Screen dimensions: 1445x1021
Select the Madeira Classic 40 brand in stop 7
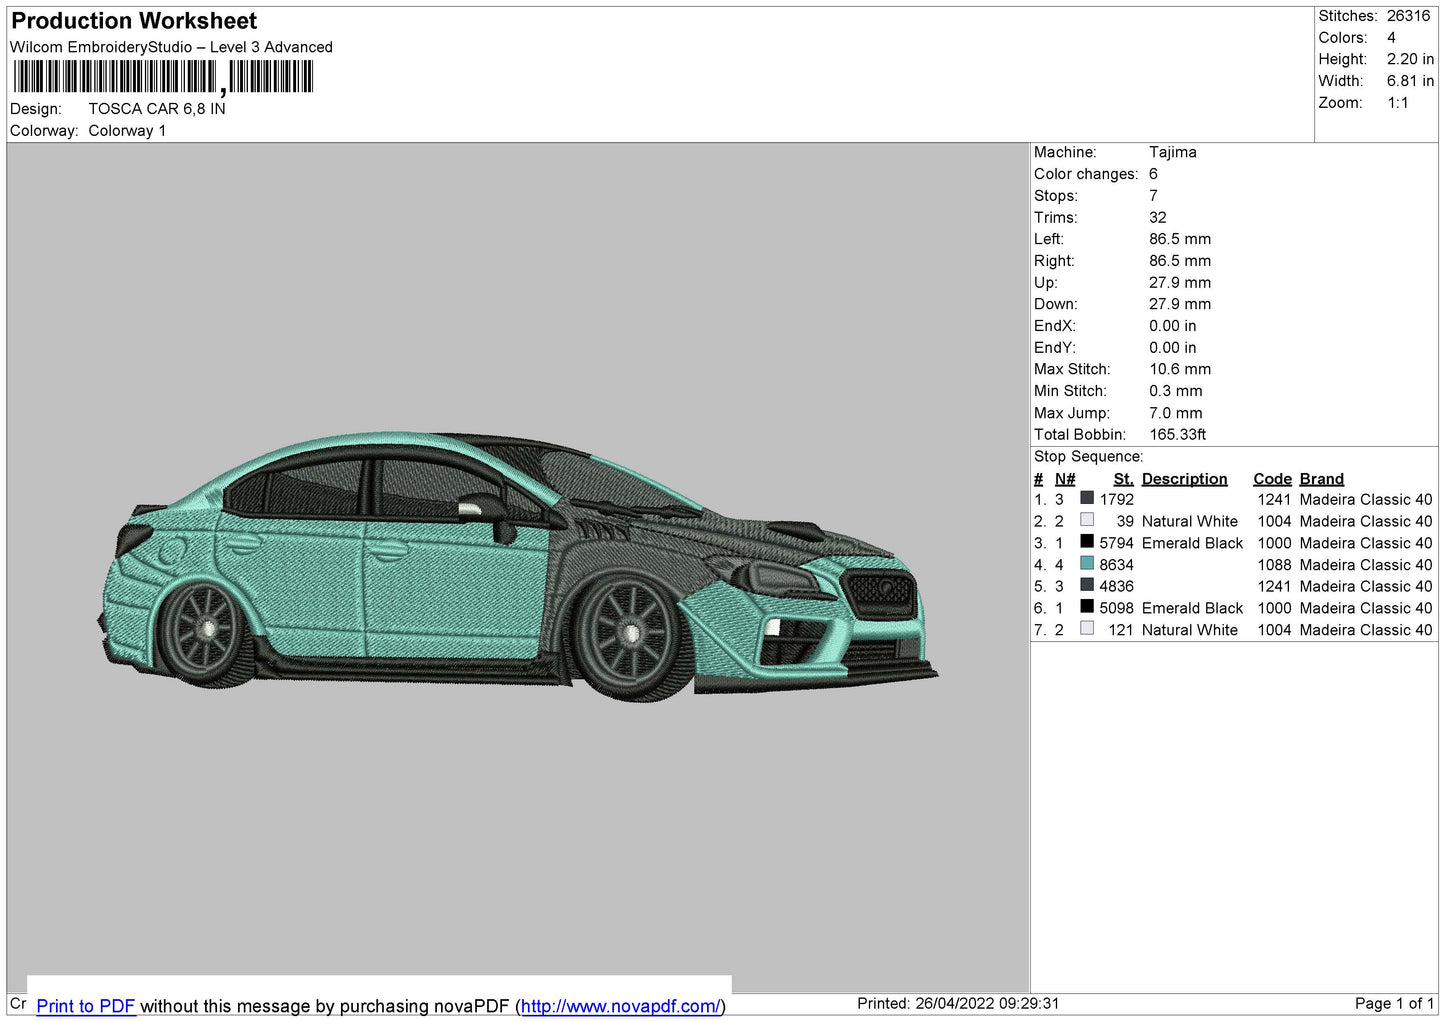pyautogui.click(x=1366, y=630)
